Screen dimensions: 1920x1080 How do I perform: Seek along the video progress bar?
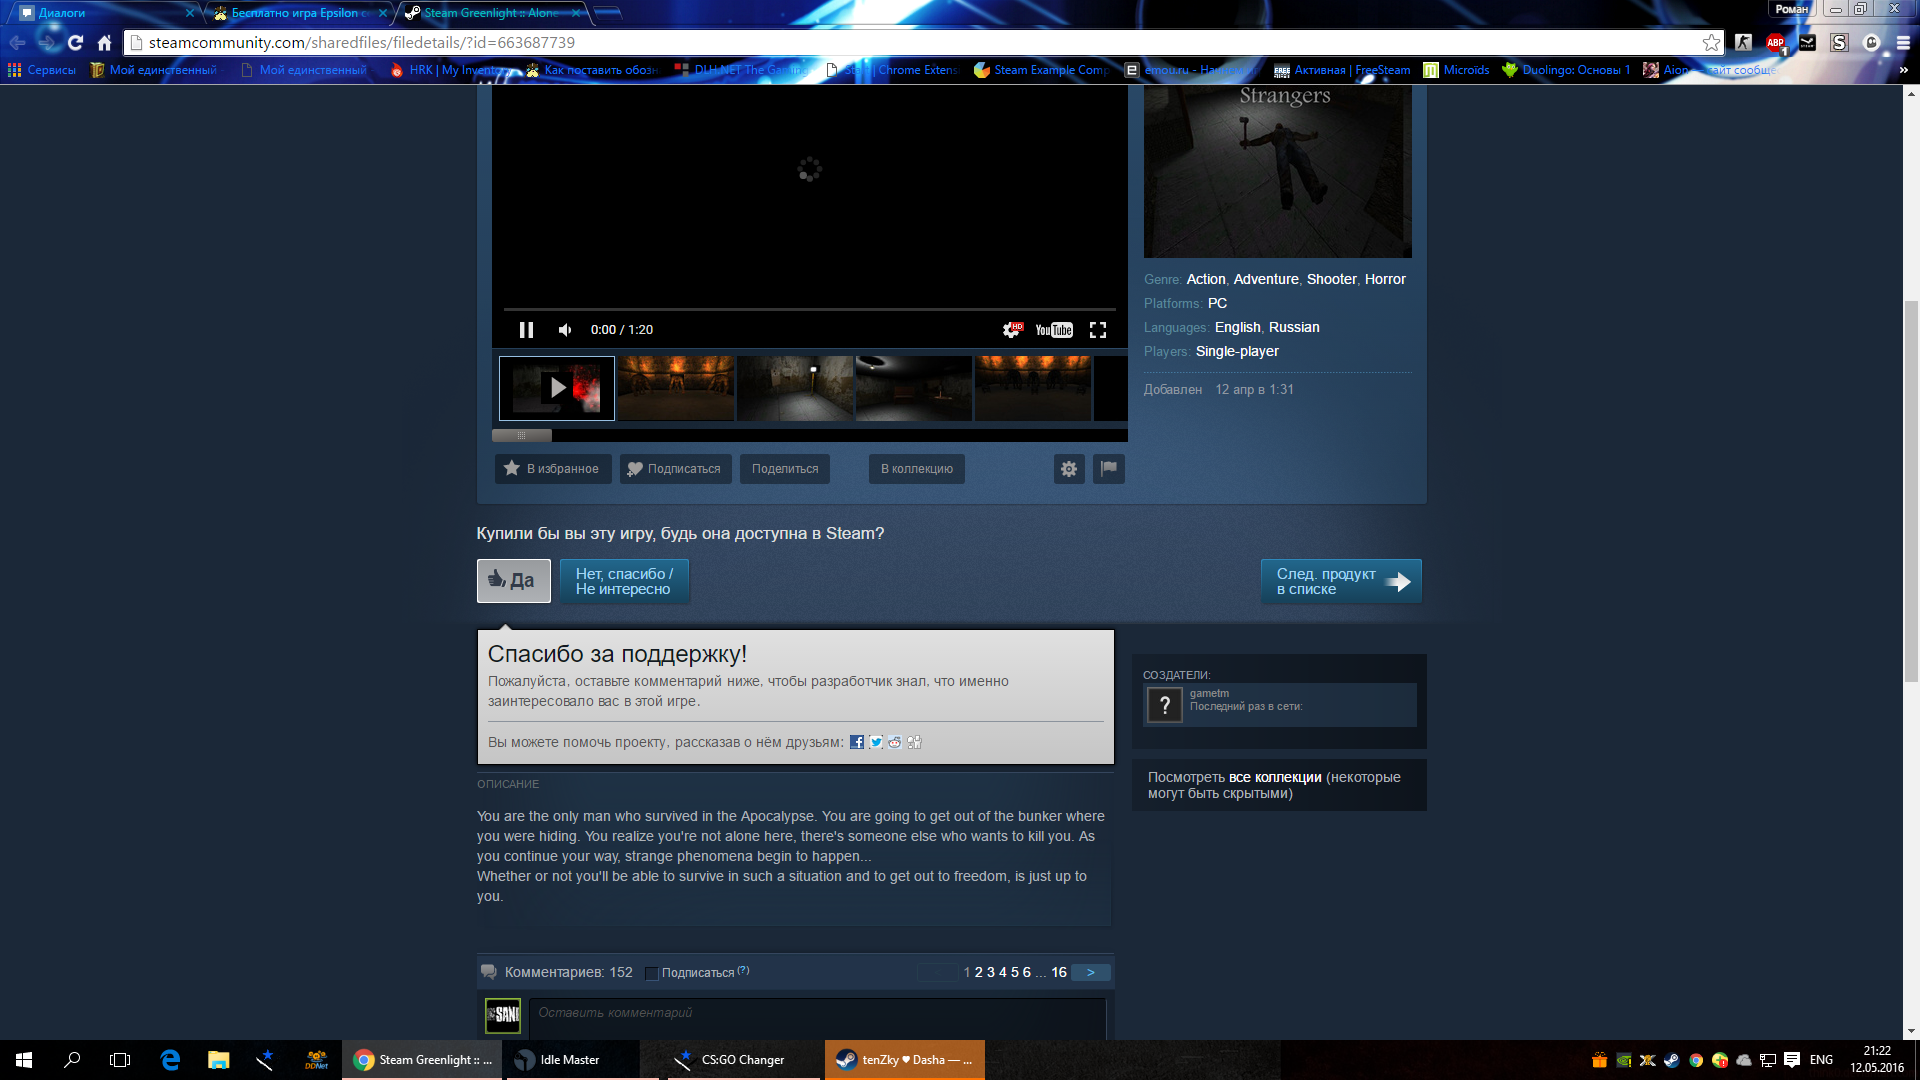810,309
